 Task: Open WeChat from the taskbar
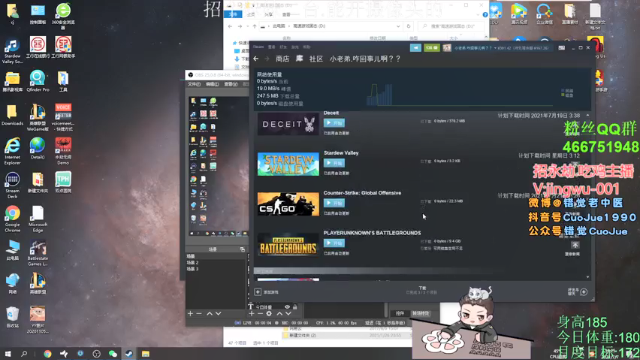click(x=113, y=354)
